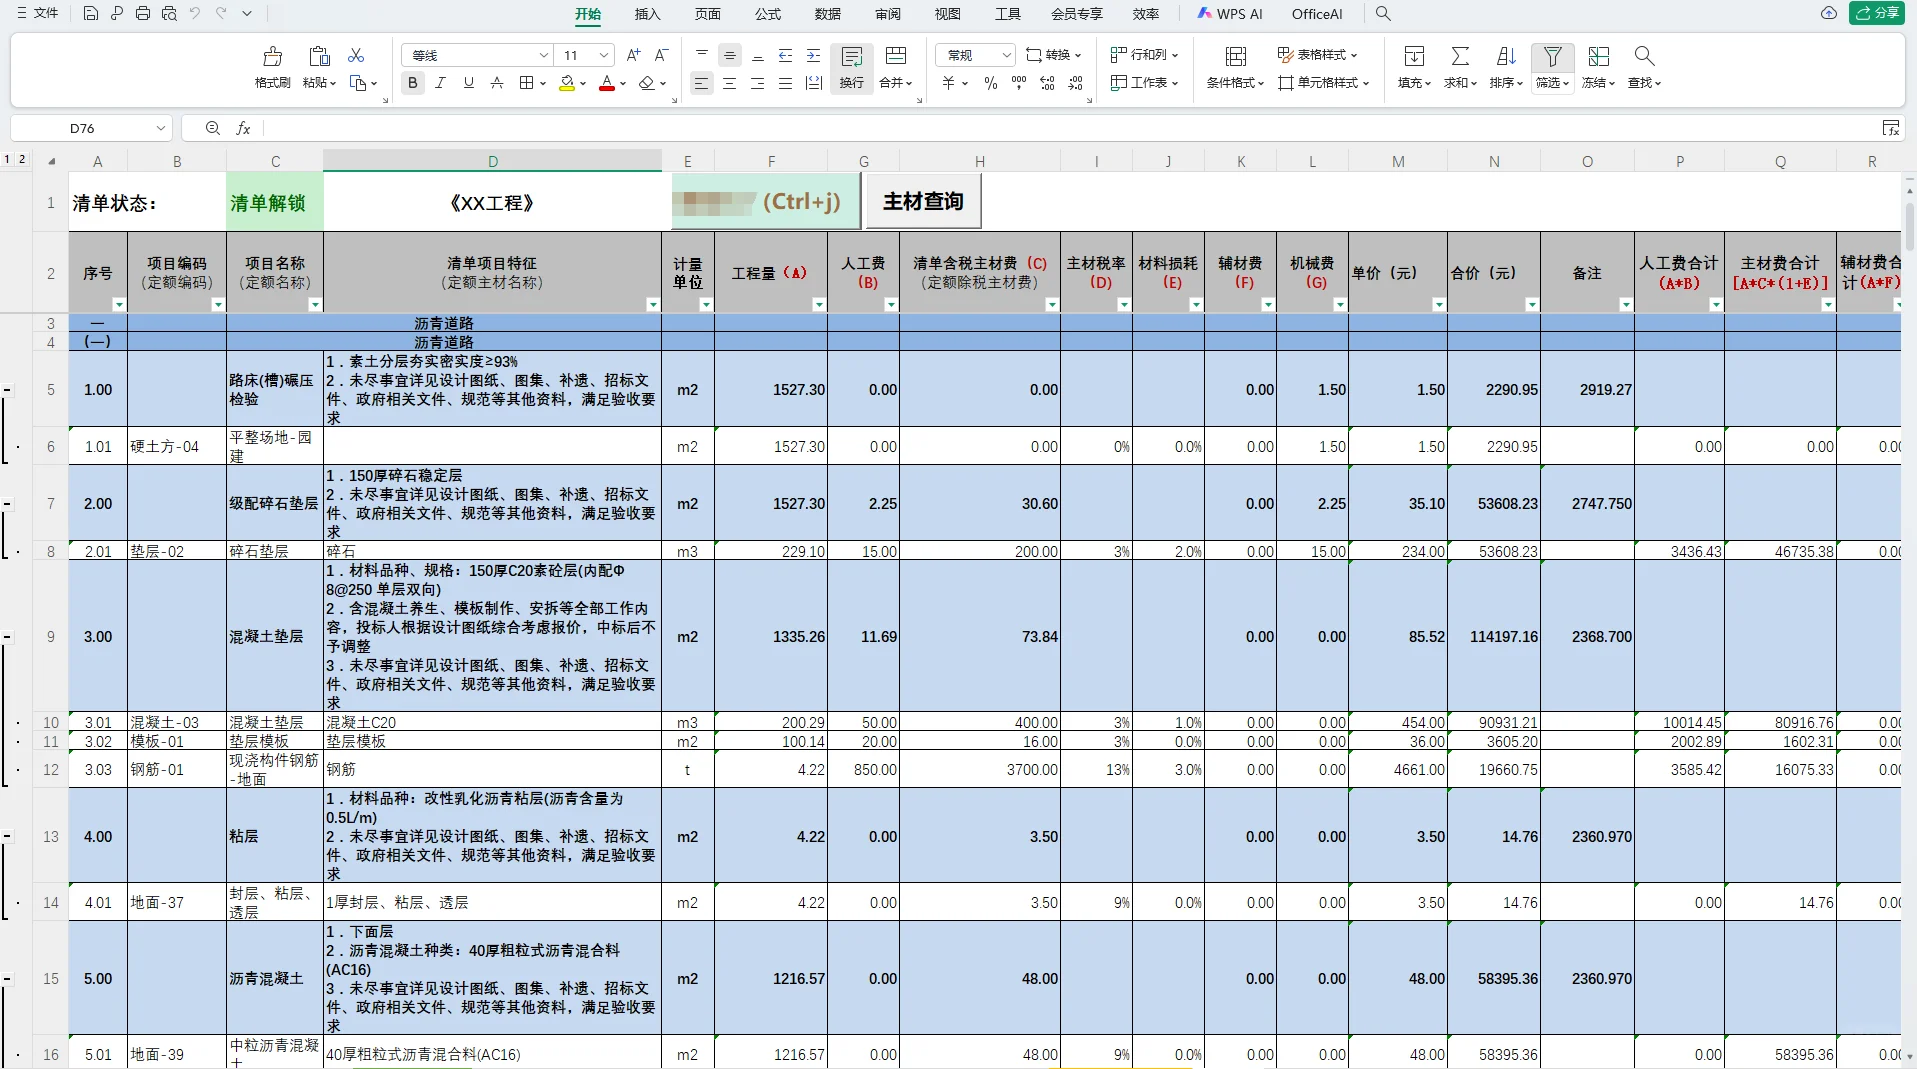Open the AutoSum 求和 function
The image size is (1917, 1069).
pyautogui.click(x=1458, y=68)
